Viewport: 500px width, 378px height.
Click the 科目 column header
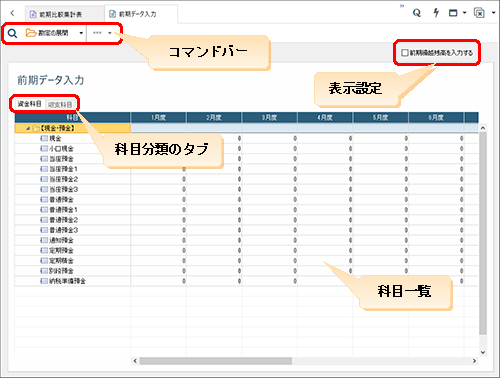[72, 117]
